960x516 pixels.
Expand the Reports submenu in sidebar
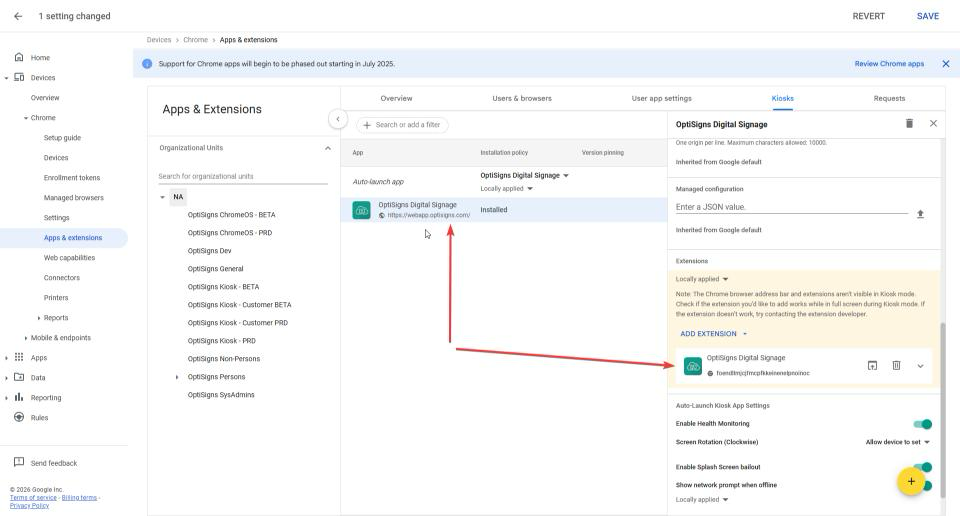pos(39,318)
